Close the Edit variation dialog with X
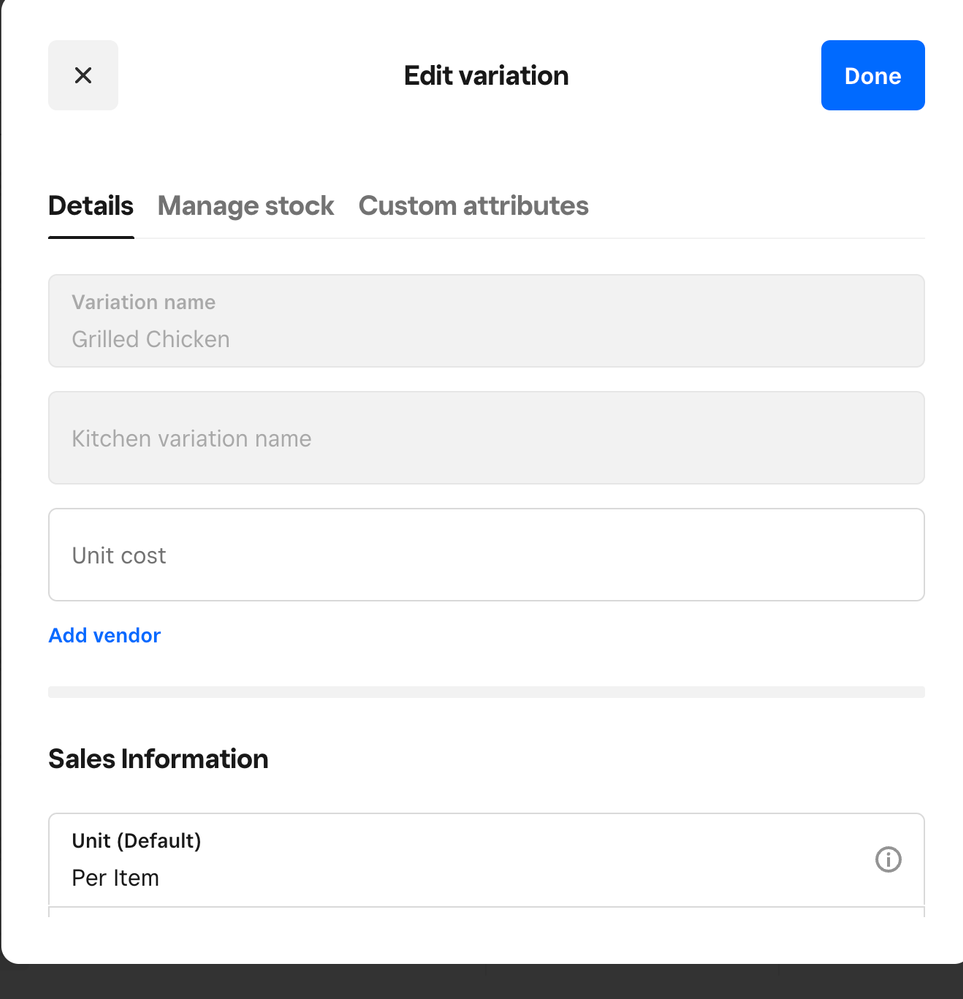 pyautogui.click(x=83, y=75)
